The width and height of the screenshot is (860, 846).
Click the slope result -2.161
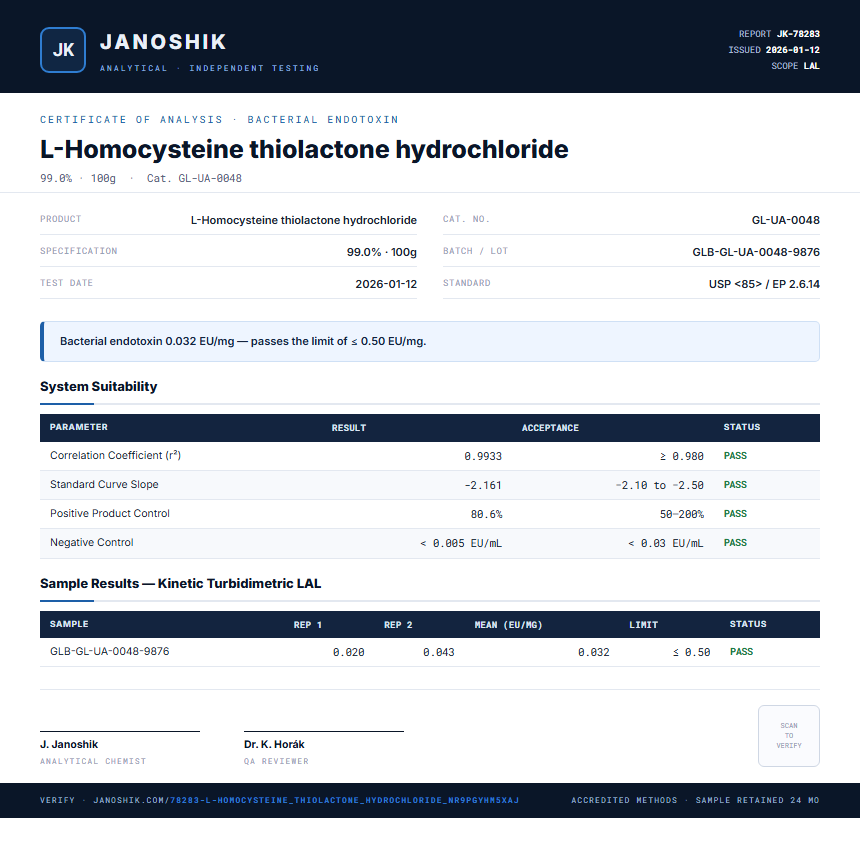483,486
